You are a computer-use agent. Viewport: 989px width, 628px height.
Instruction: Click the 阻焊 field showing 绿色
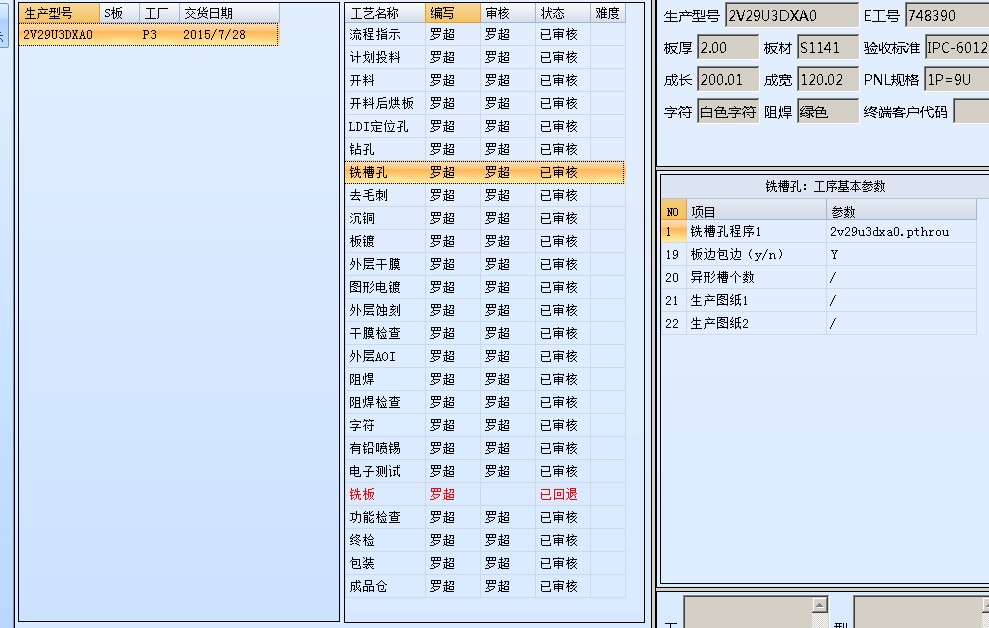[828, 112]
